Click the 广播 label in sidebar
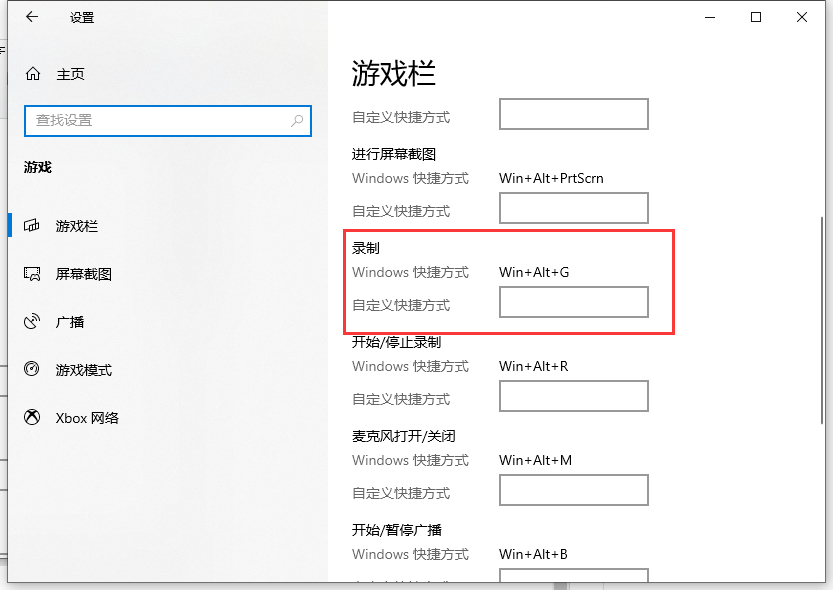833x590 pixels. point(70,322)
